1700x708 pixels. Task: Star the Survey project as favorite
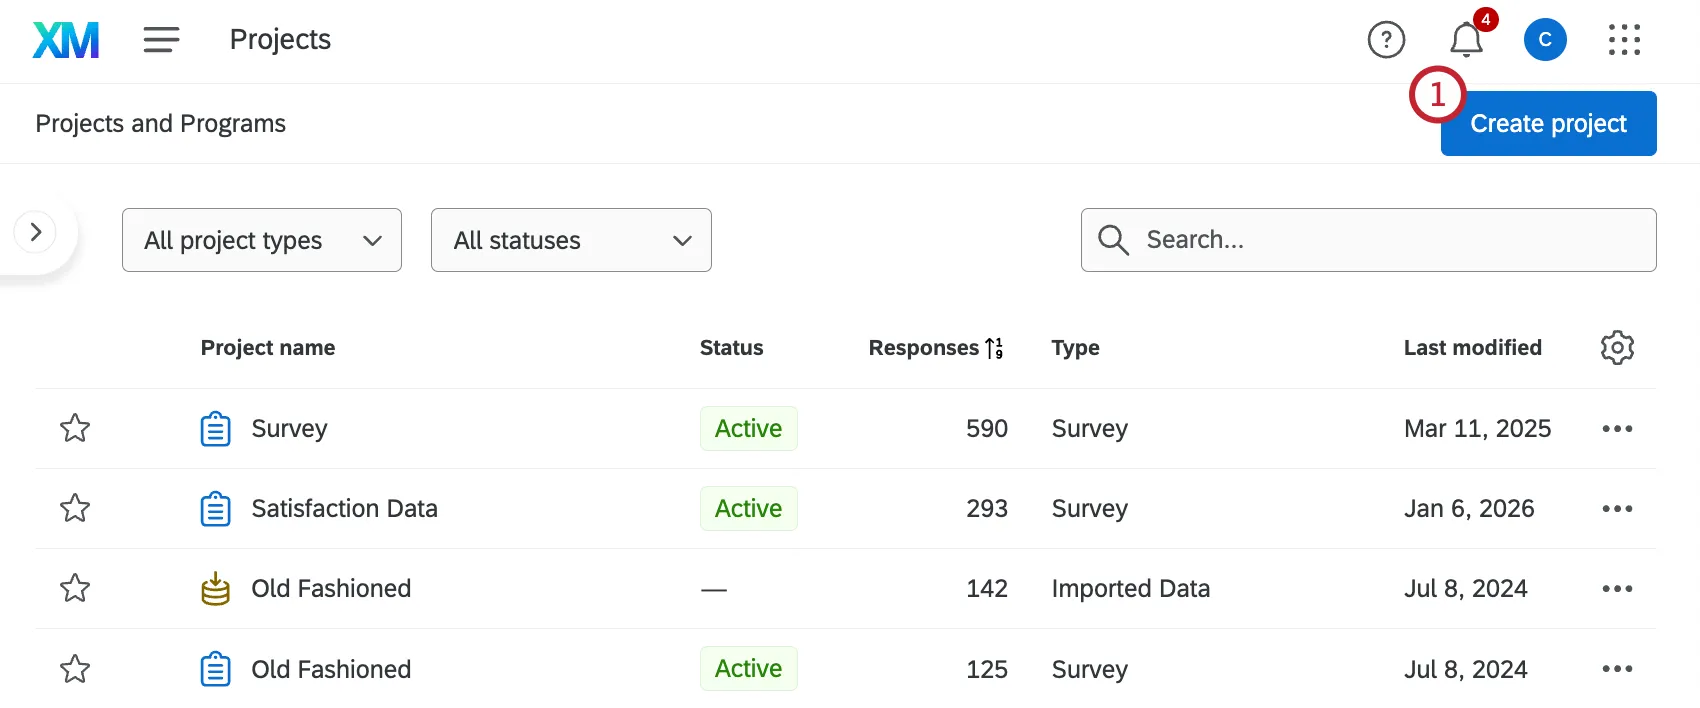75,429
